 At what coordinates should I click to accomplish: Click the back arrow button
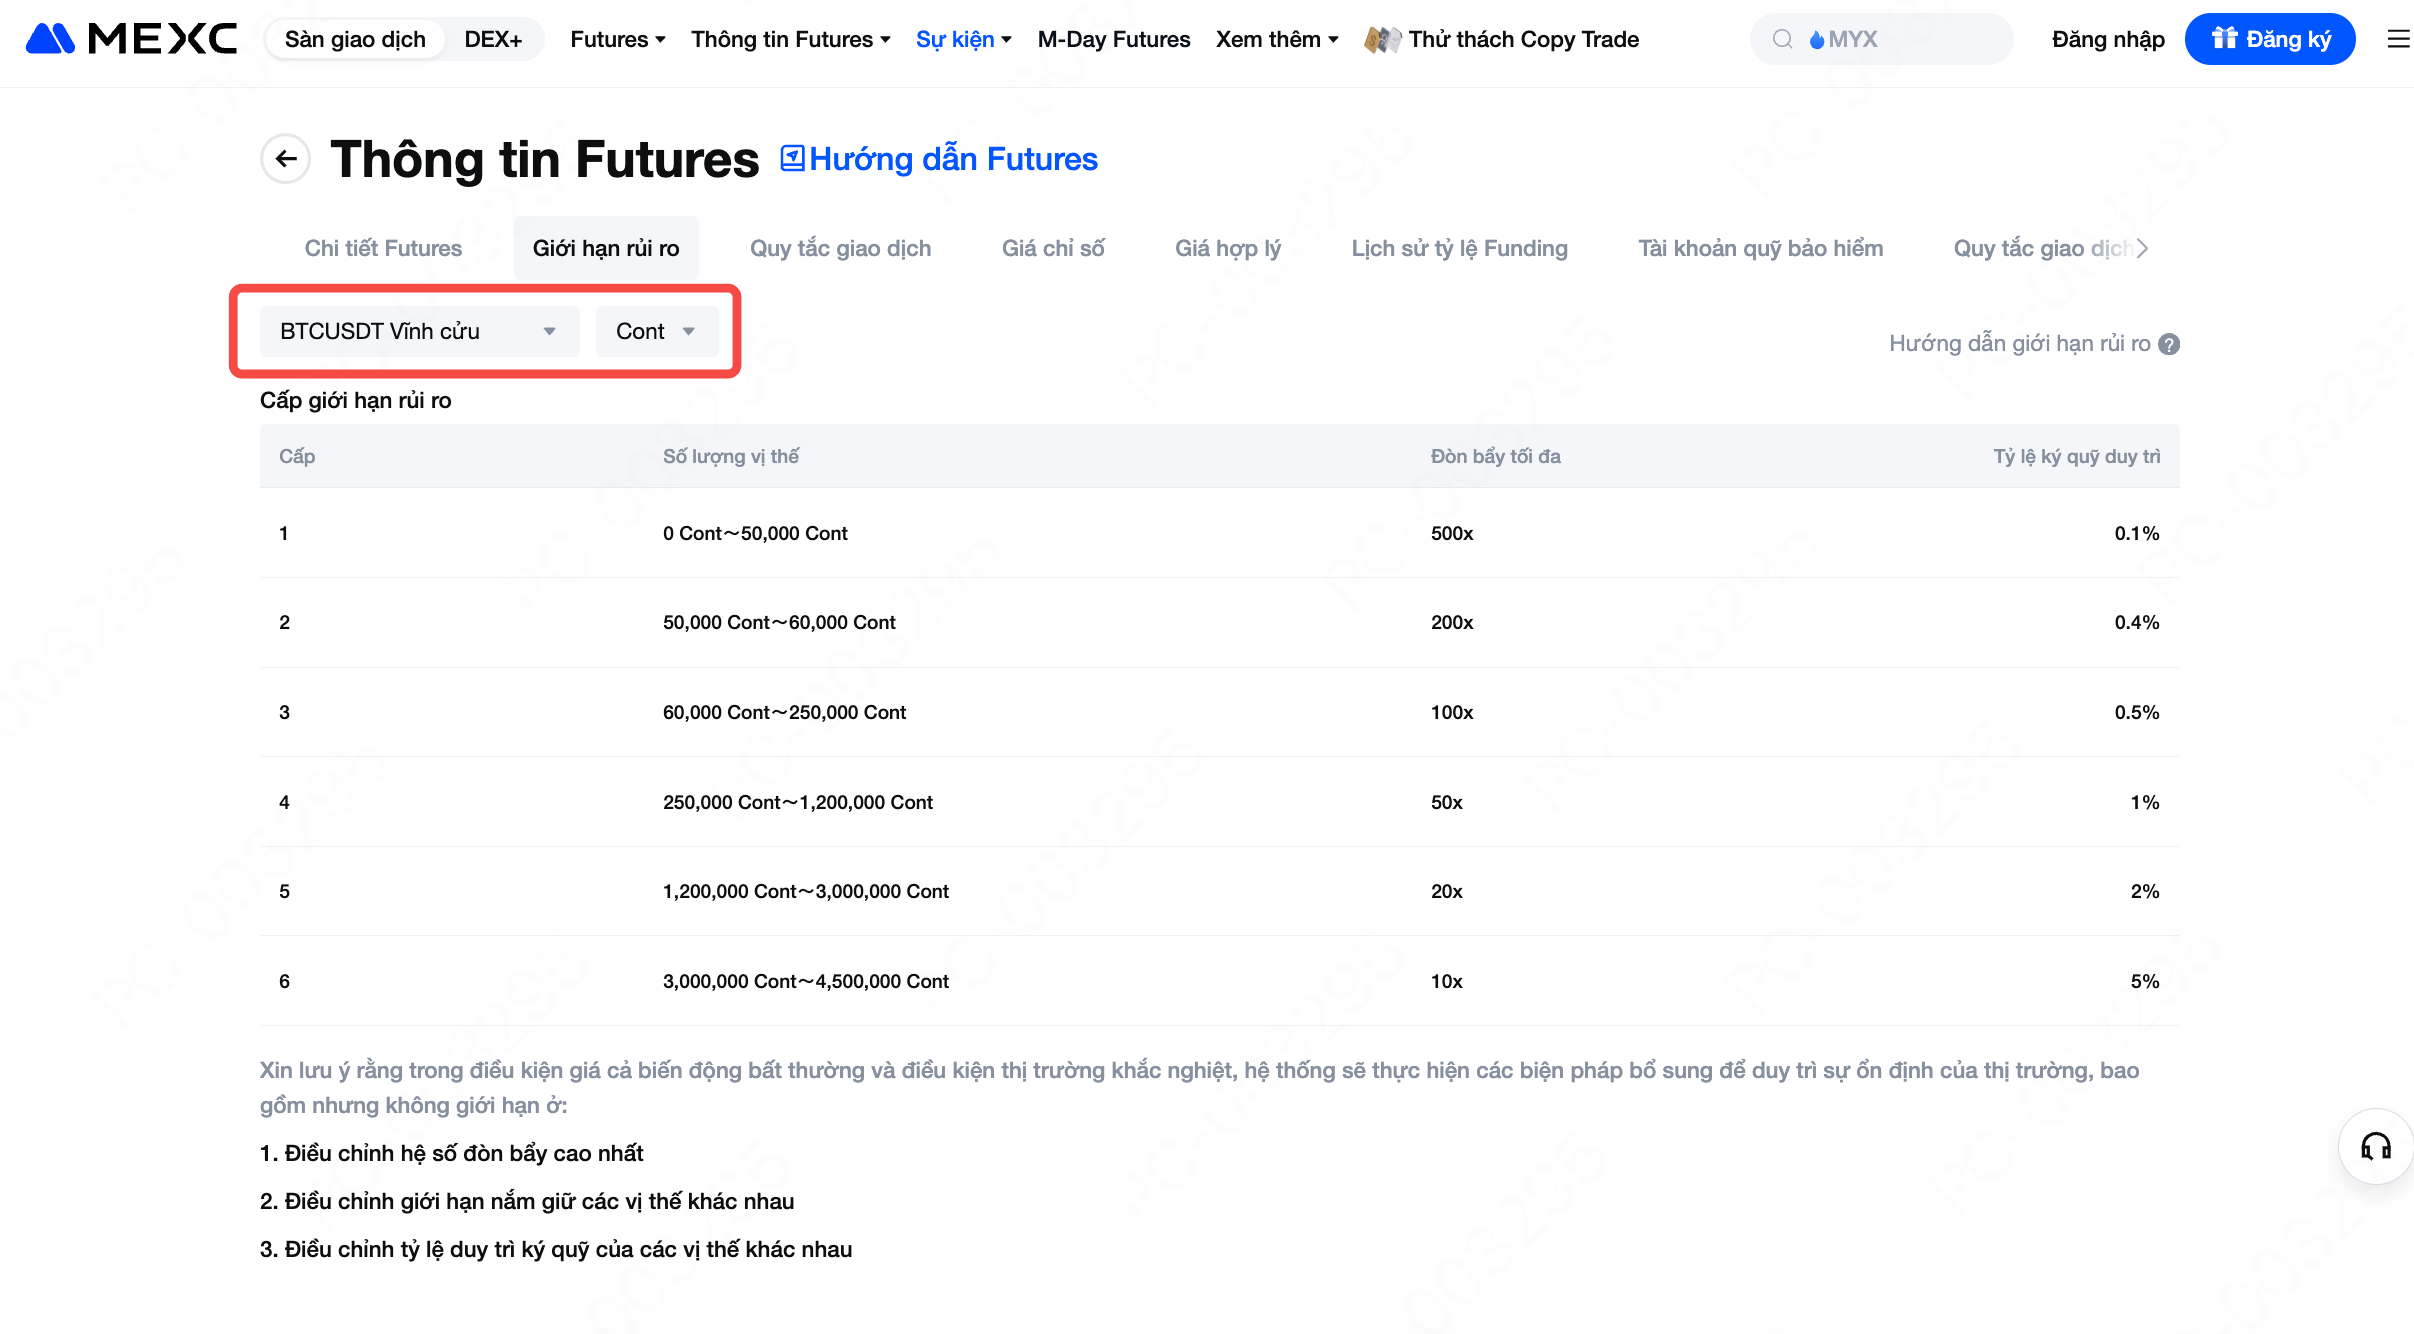[x=286, y=159]
